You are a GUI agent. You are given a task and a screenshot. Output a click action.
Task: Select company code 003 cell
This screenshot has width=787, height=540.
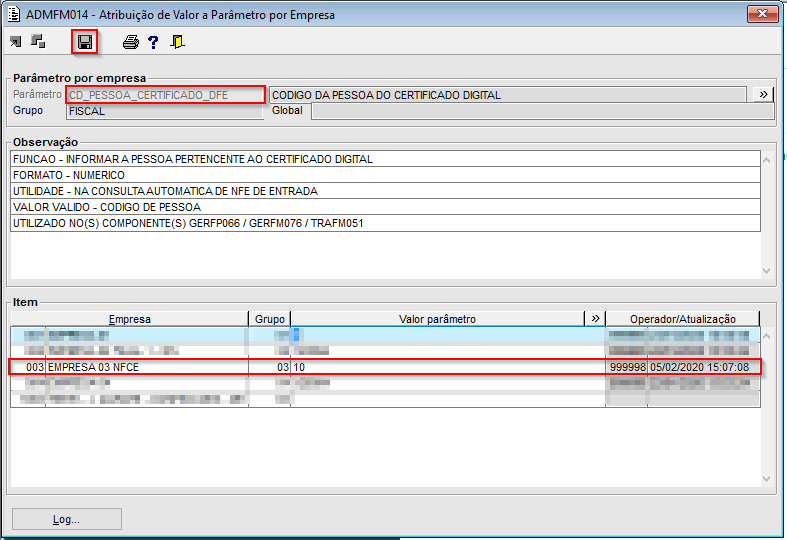click(x=28, y=367)
